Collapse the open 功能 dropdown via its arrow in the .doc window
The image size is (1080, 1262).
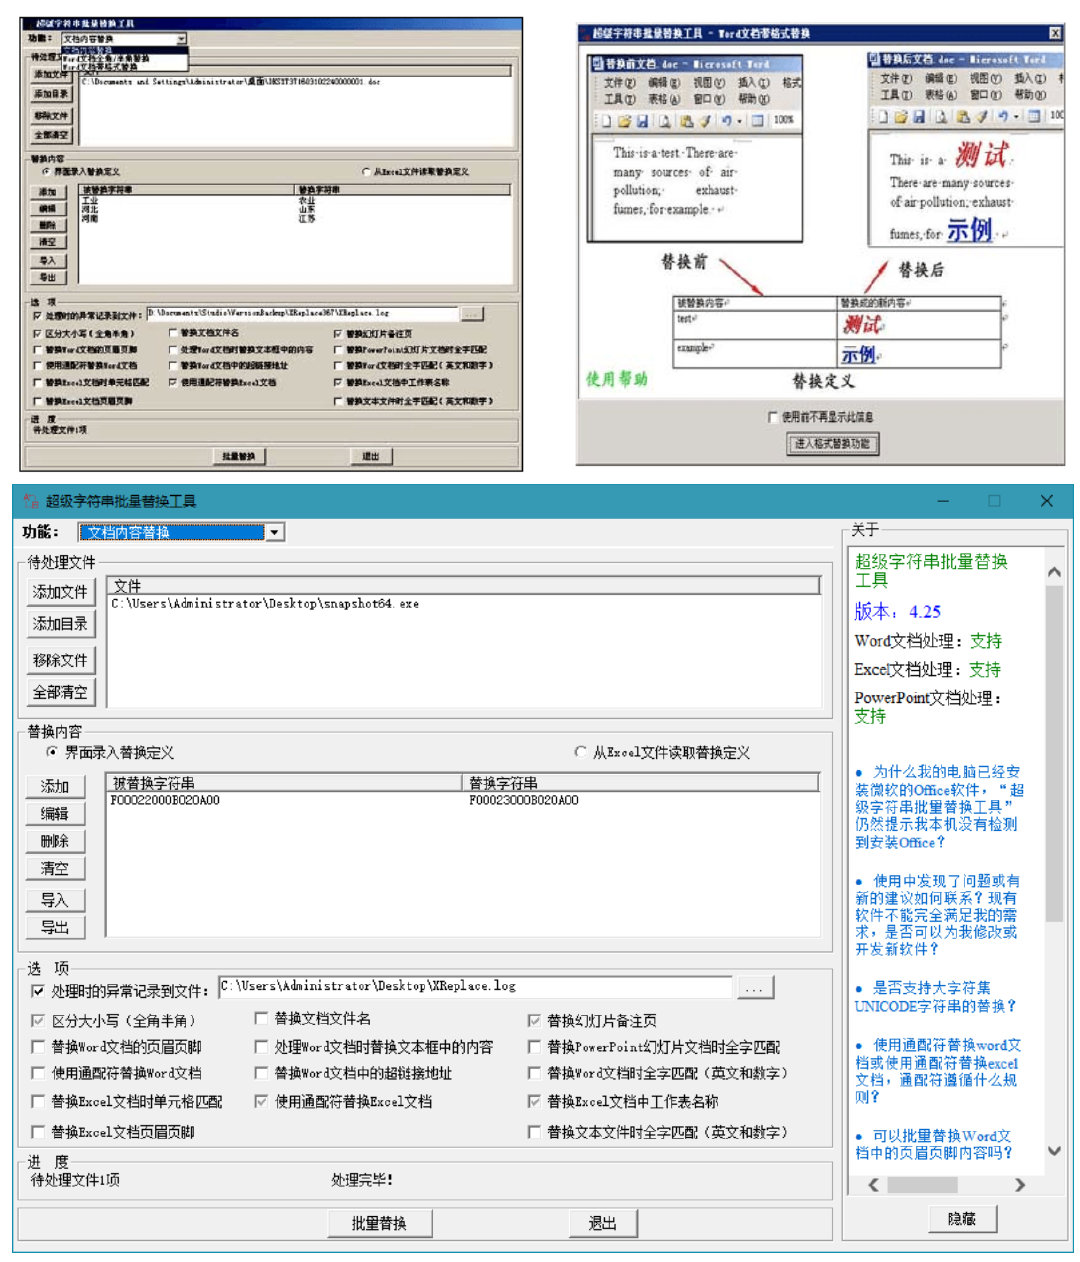tap(182, 39)
